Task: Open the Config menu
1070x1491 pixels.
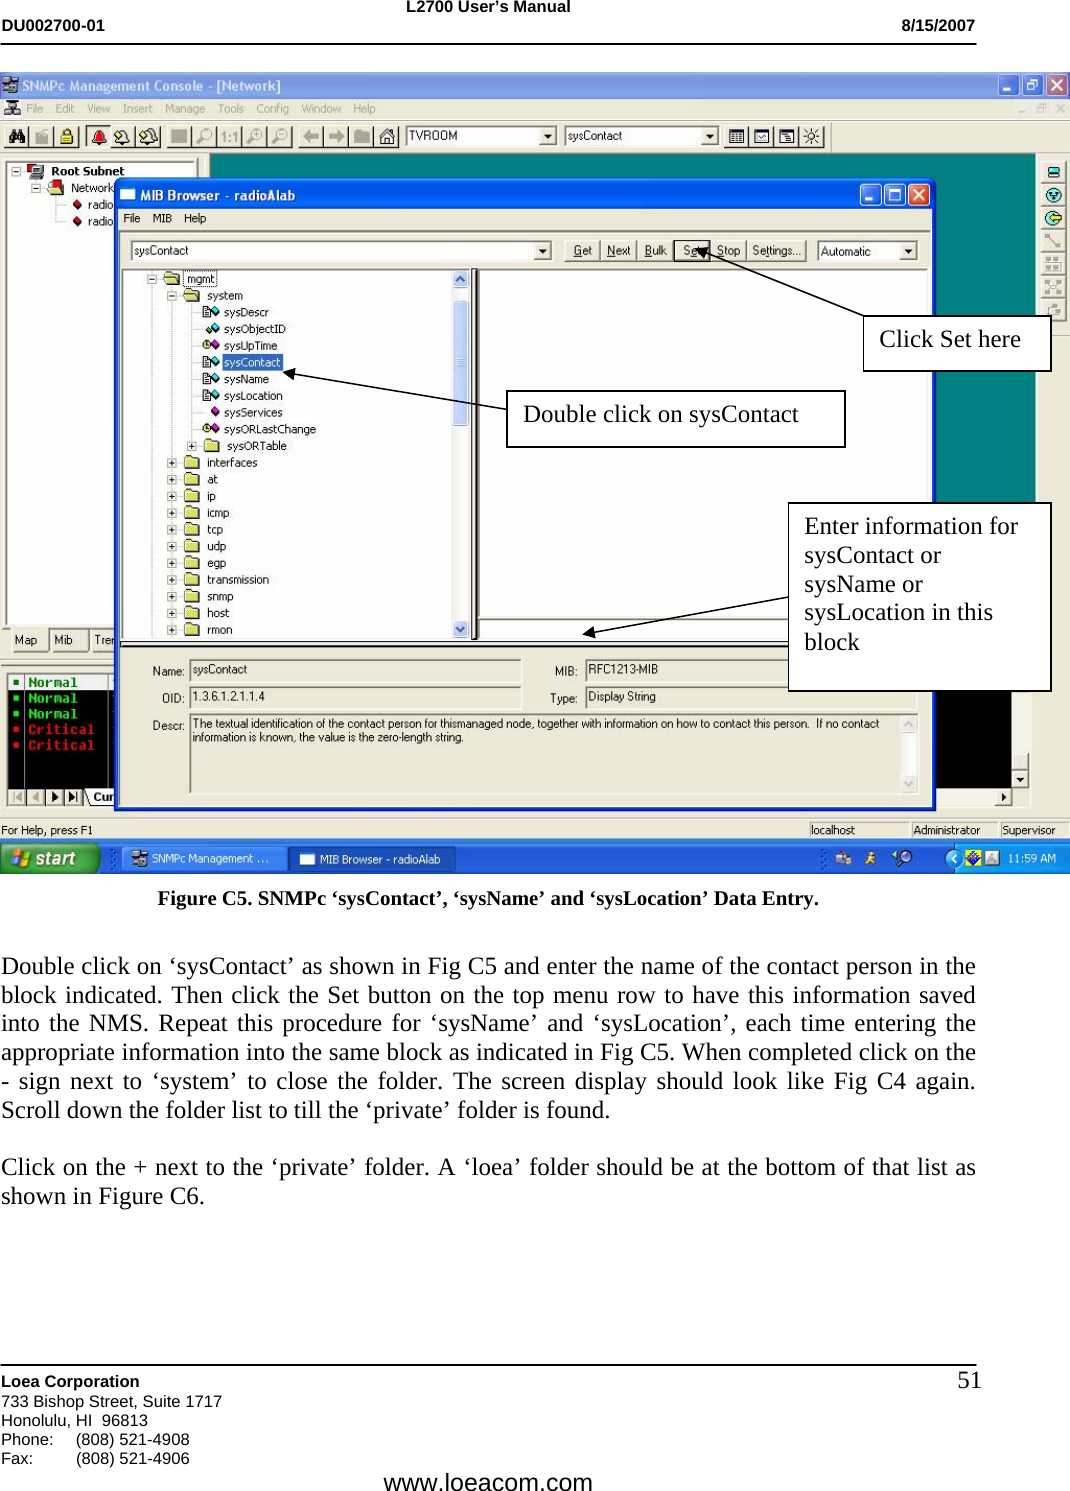Action: point(271,108)
